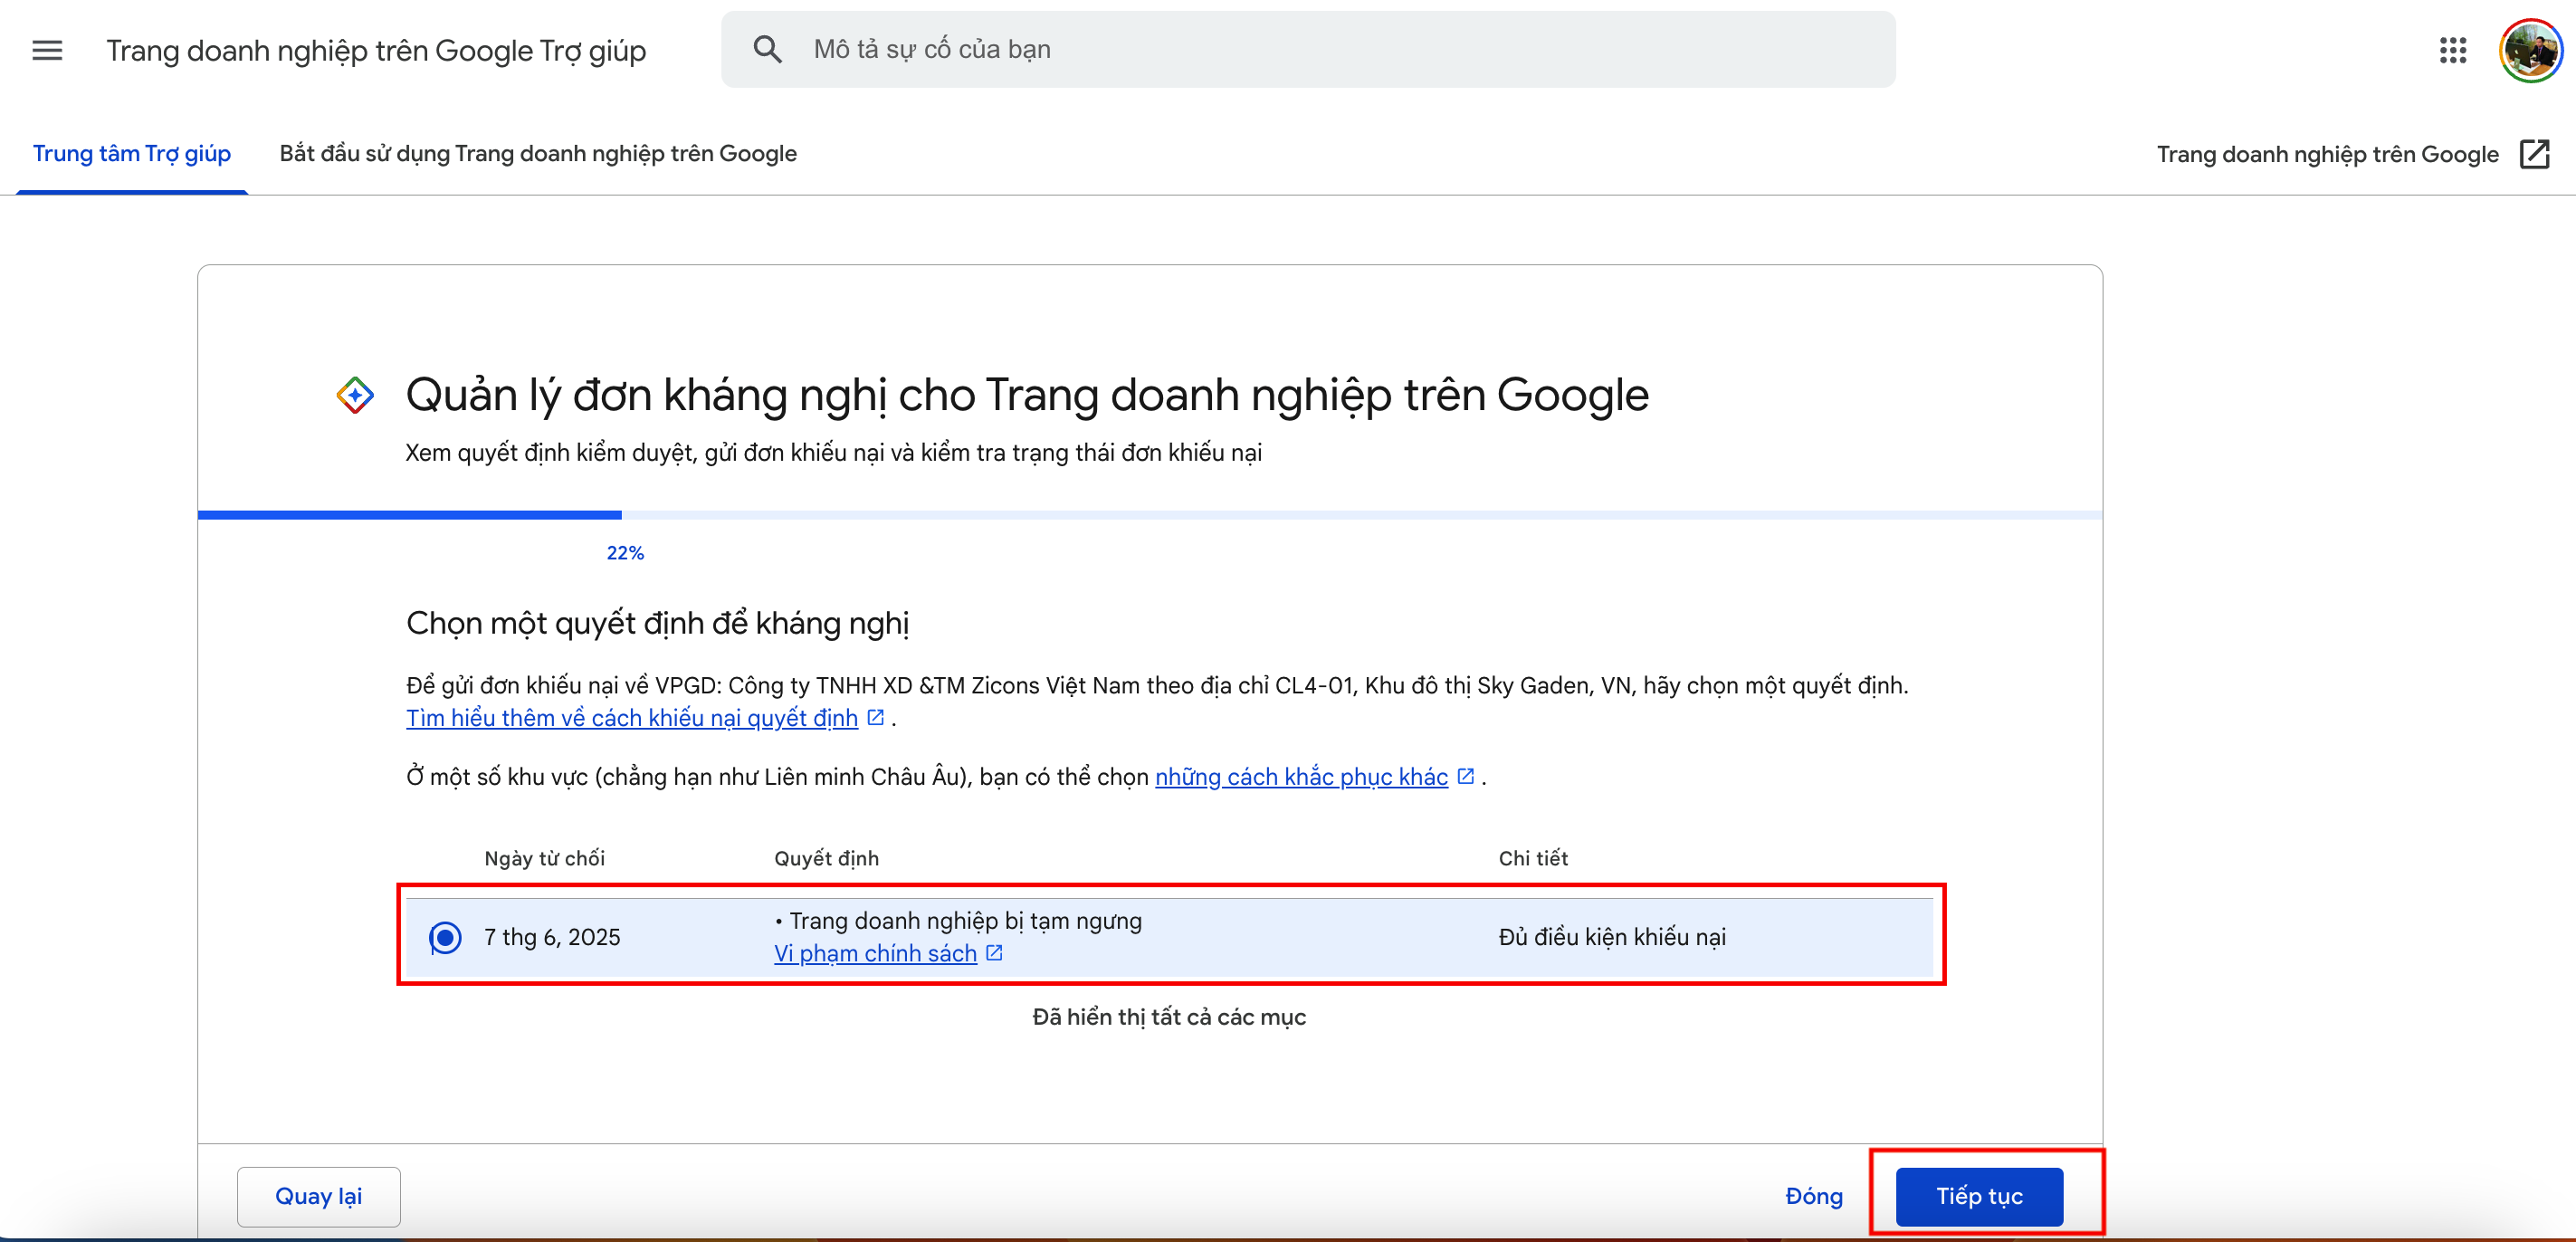Focus the Mô tả sự cố search field
Viewport: 2576px width, 1242px height.
[1308, 49]
